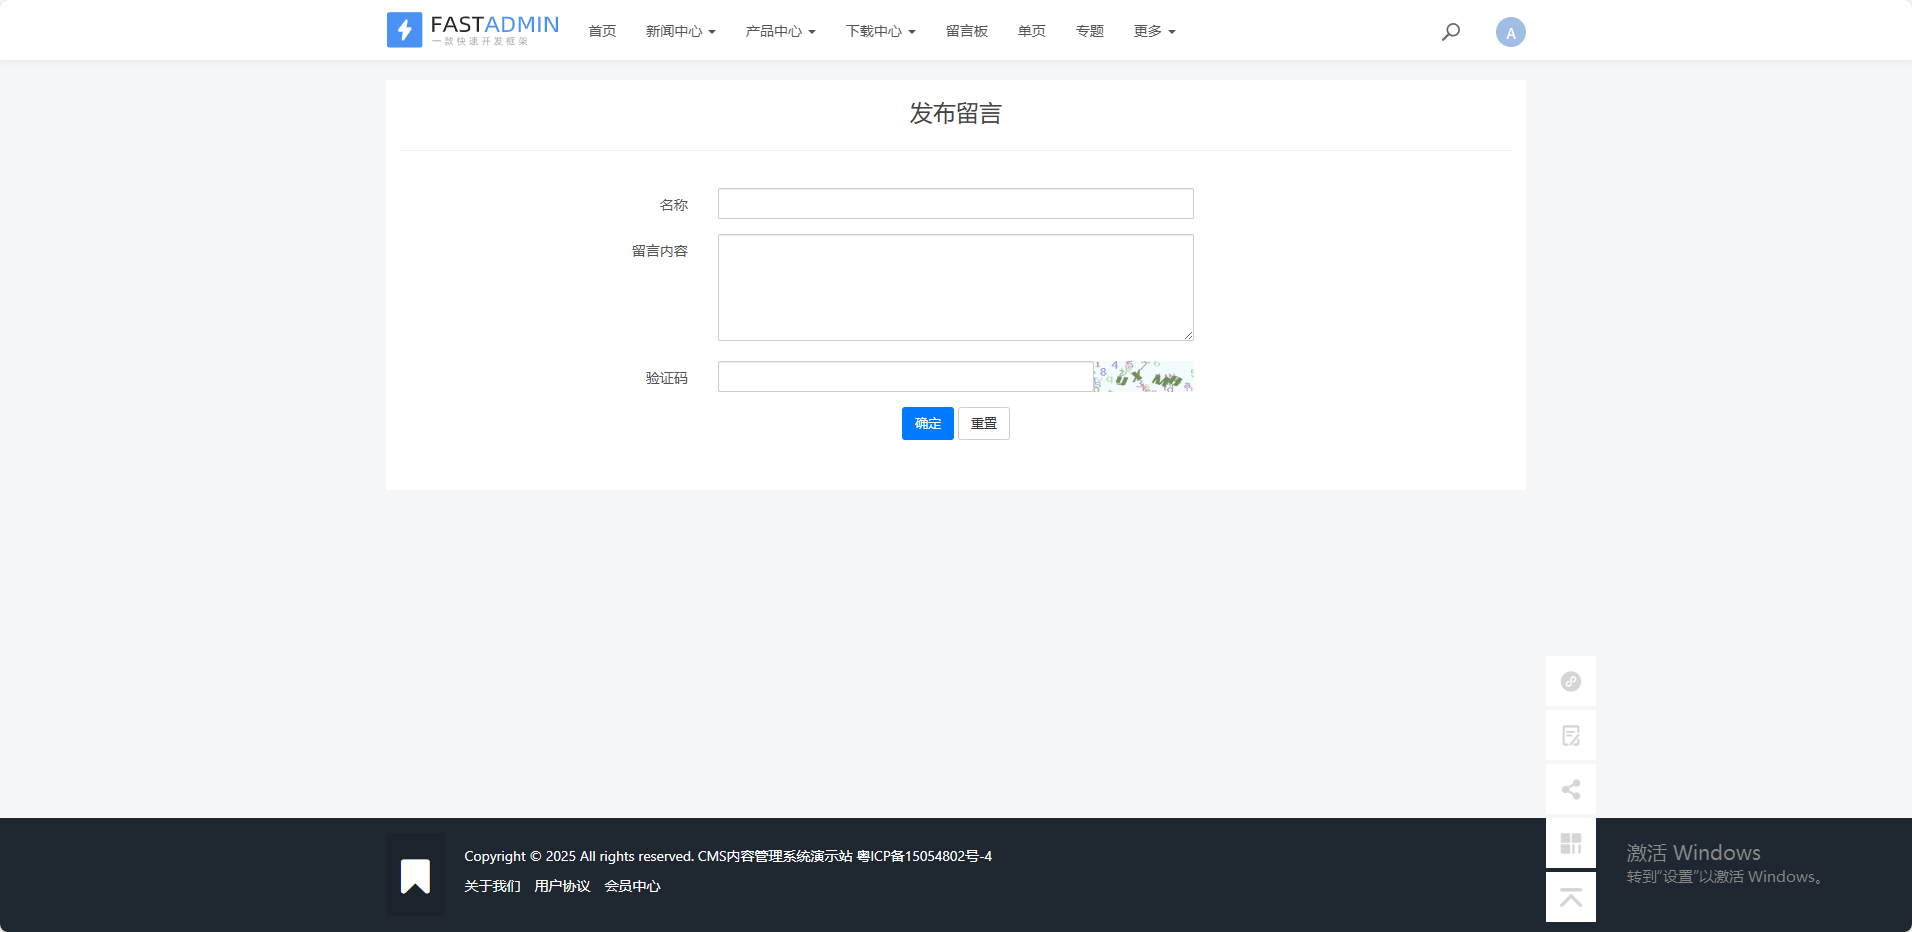Open the search magnifier icon
The width and height of the screenshot is (1912, 932).
[1450, 32]
